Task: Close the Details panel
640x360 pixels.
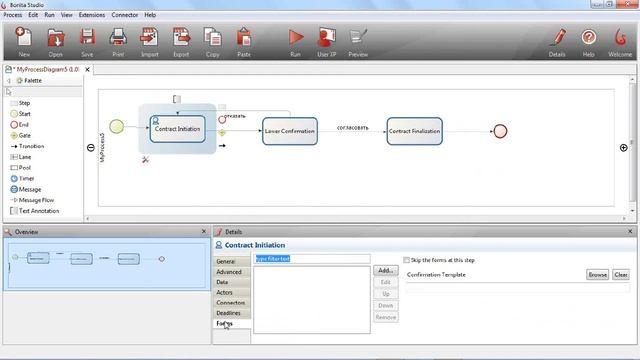Action: pyautogui.click(x=630, y=231)
